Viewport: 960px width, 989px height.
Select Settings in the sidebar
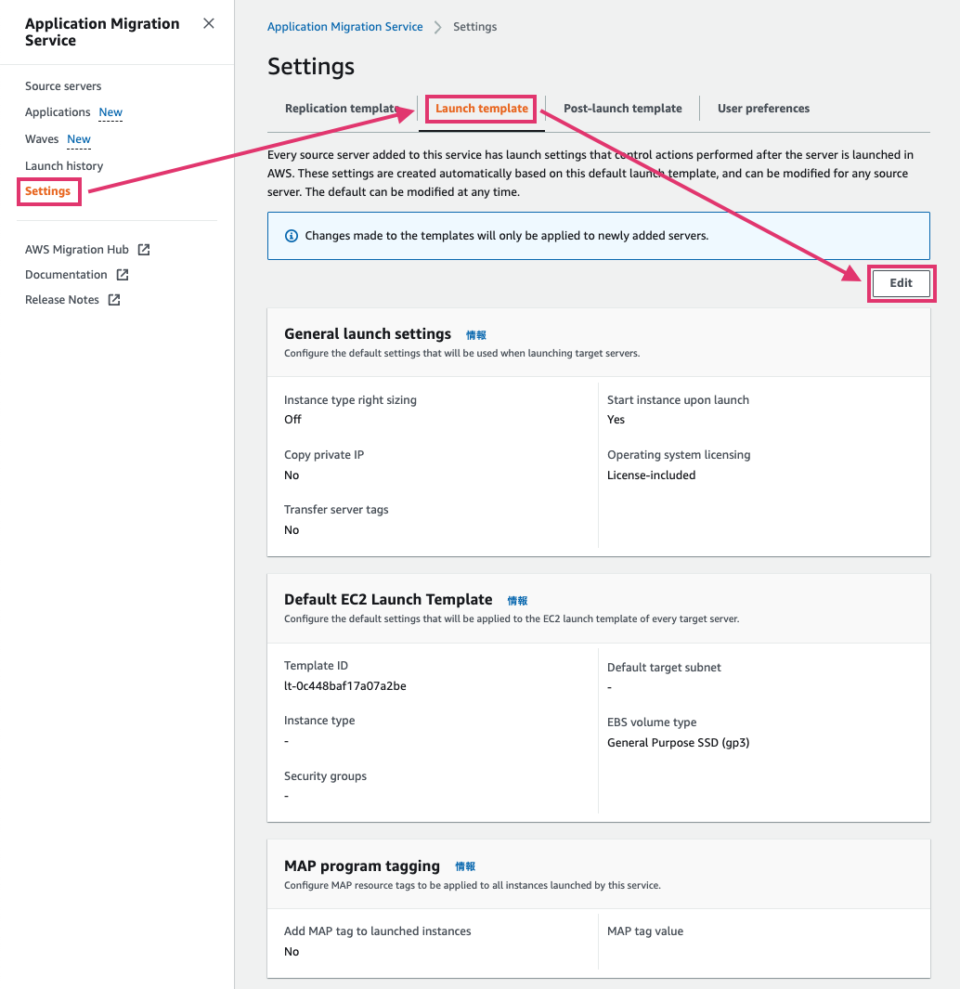tap(48, 191)
